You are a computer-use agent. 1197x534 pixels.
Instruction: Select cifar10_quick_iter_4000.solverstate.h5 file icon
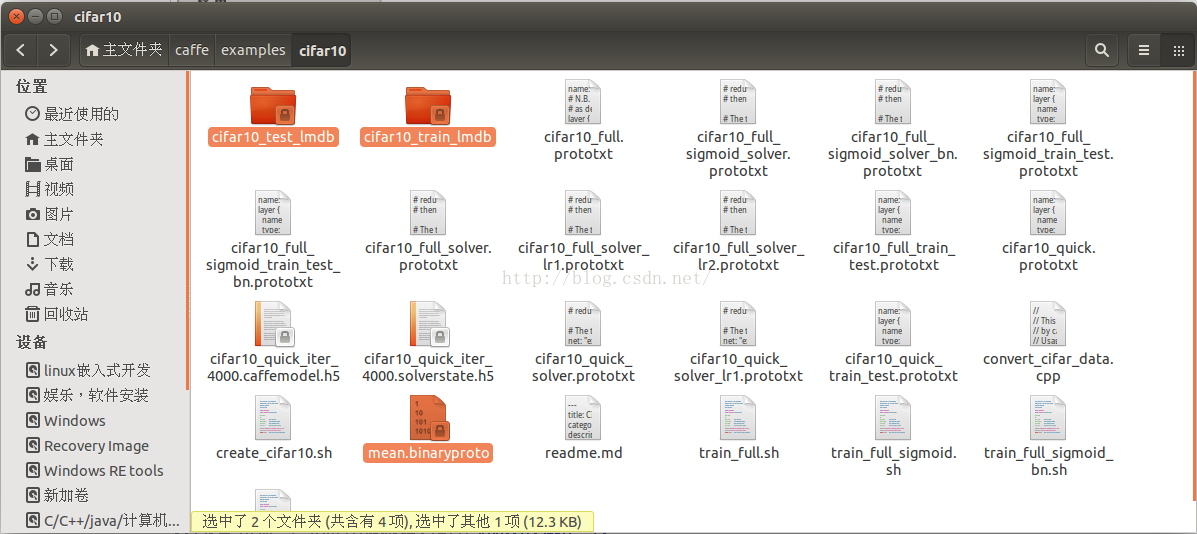pyautogui.click(x=429, y=323)
